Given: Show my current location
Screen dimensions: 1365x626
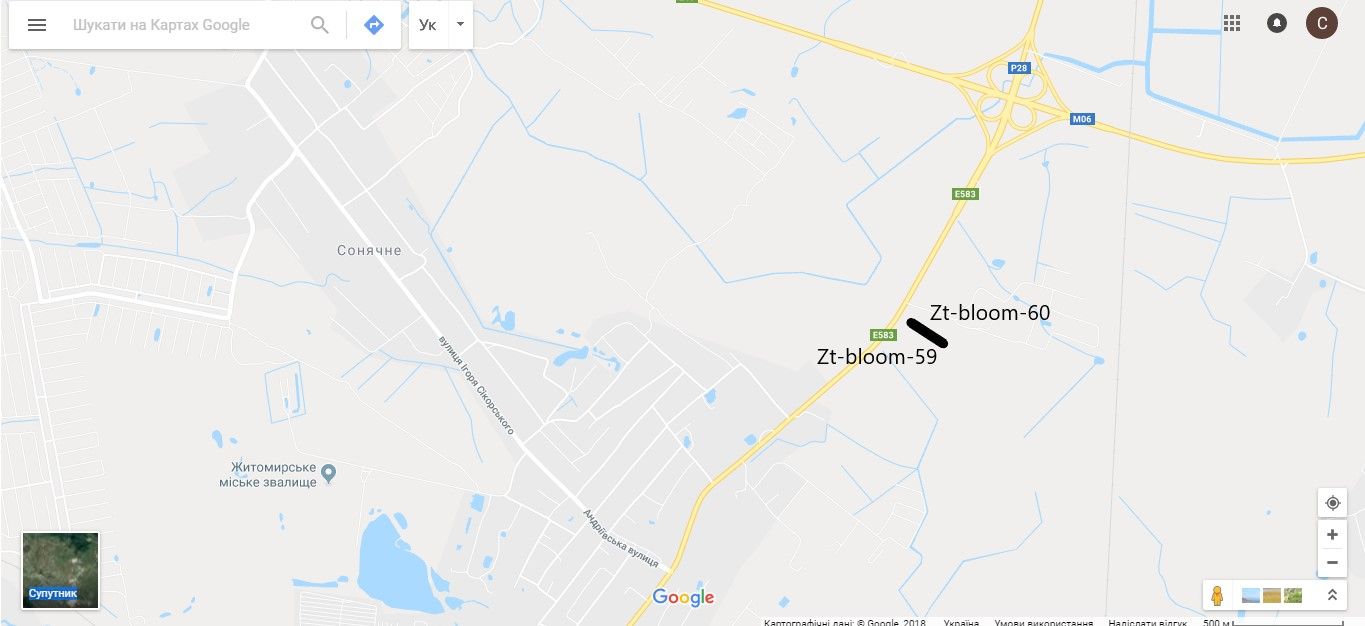Looking at the screenshot, I should tap(1332, 503).
